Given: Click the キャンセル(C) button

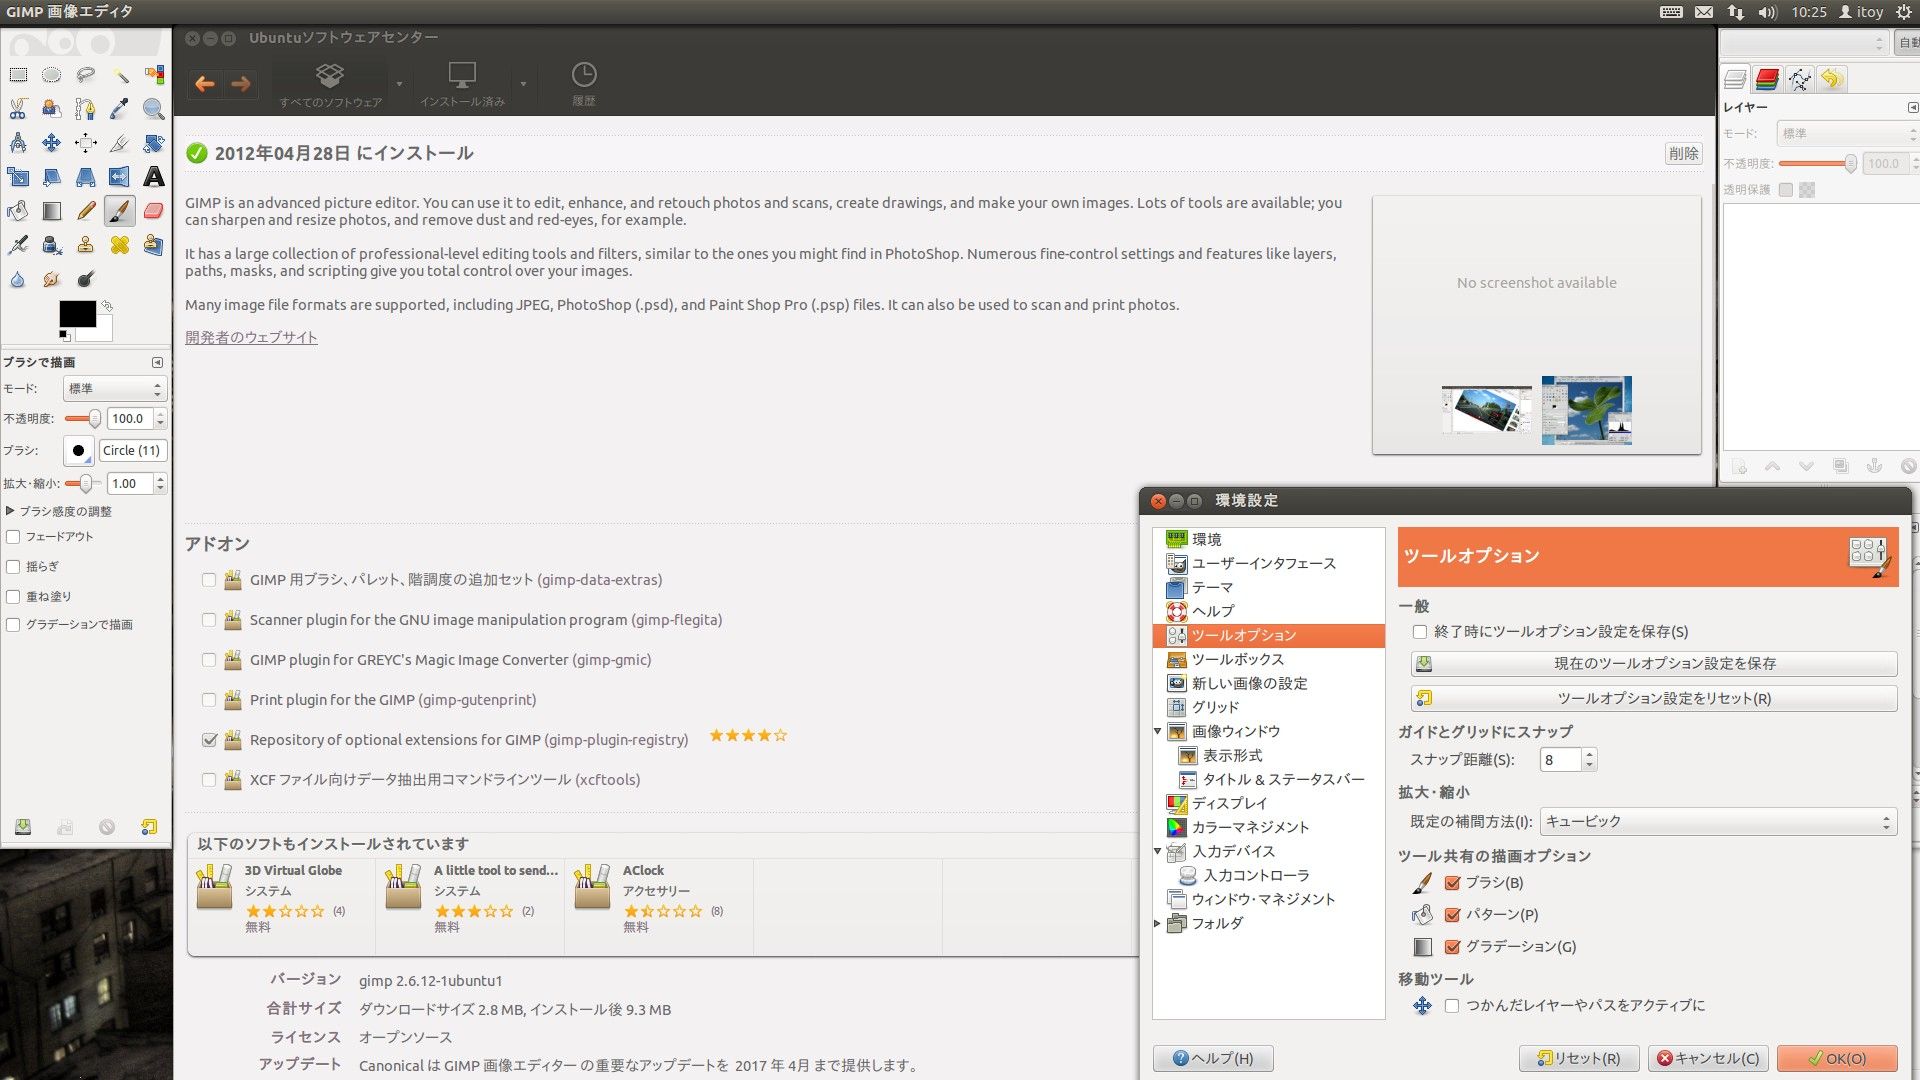Looking at the screenshot, I should tap(1708, 1059).
